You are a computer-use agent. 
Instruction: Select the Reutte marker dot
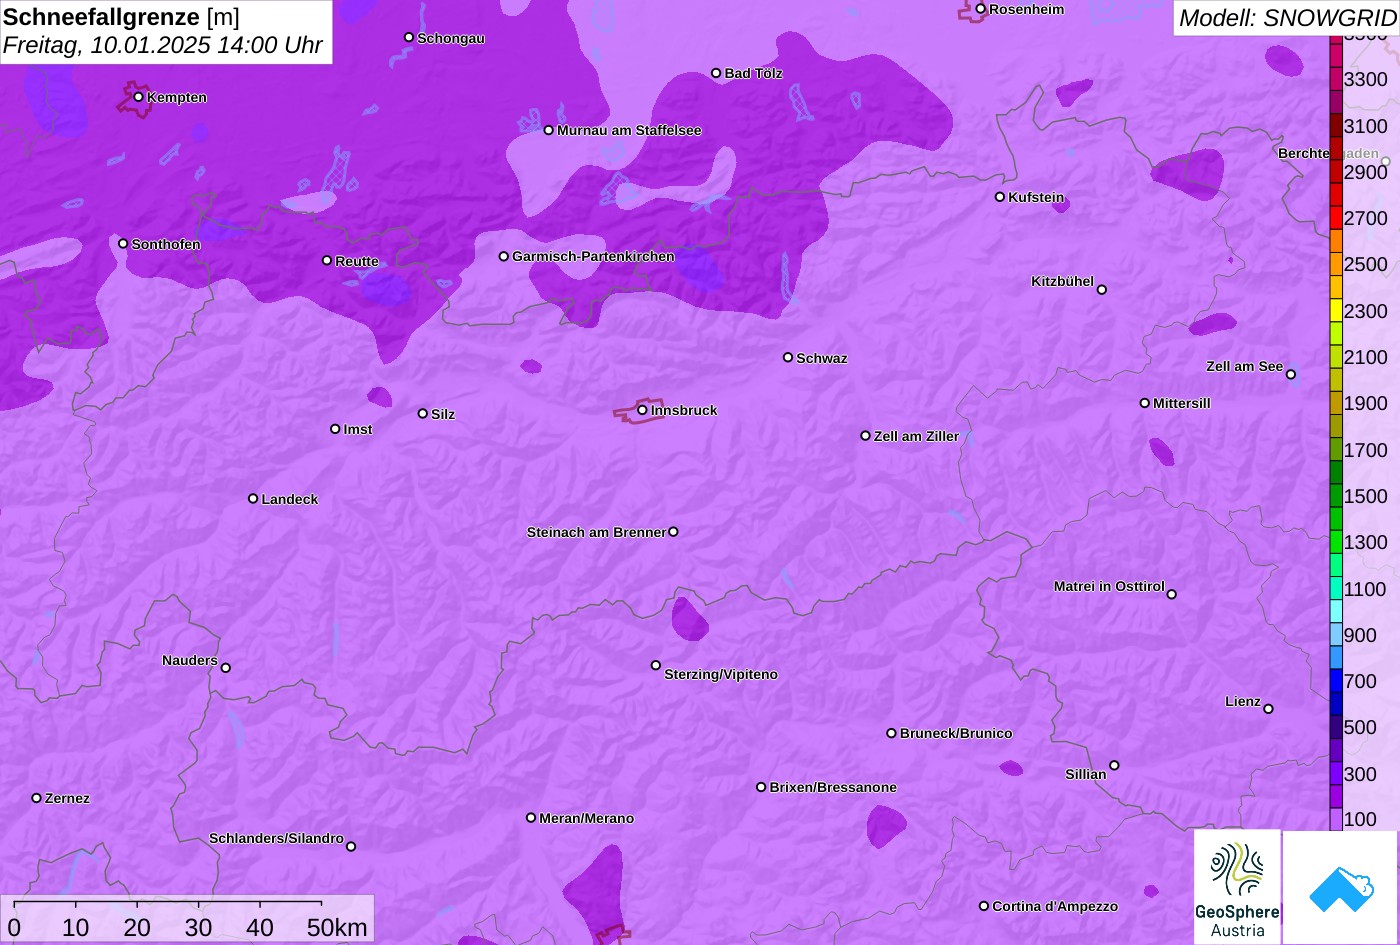[327, 260]
